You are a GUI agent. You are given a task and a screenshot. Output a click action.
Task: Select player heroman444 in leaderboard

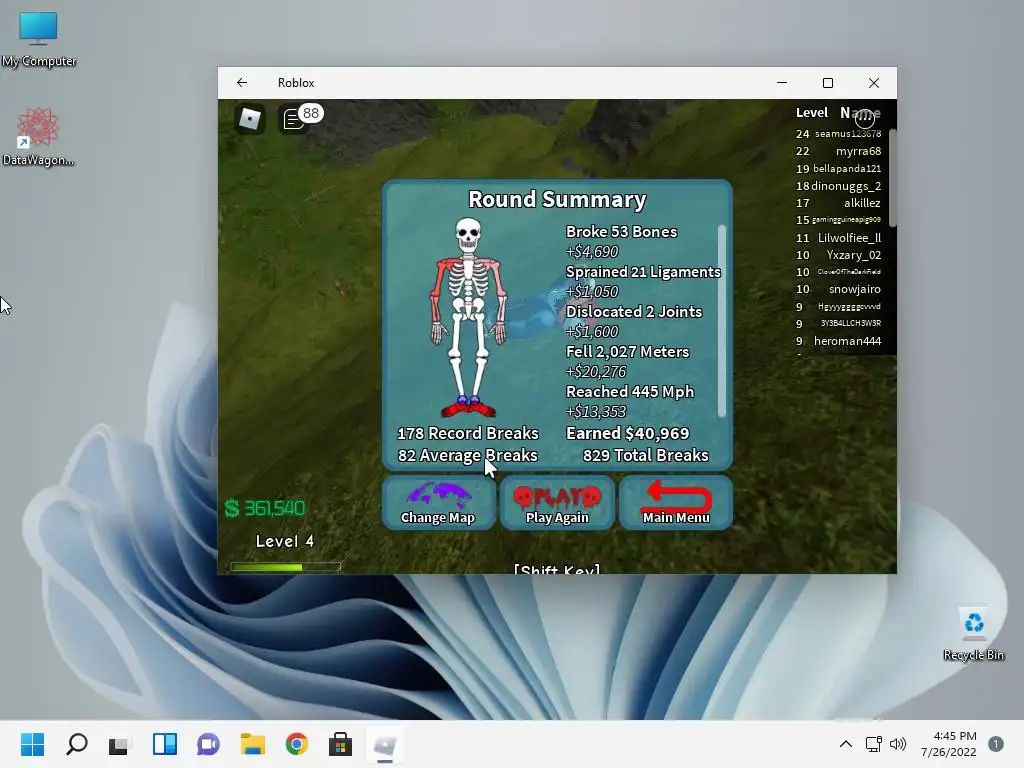pos(839,341)
